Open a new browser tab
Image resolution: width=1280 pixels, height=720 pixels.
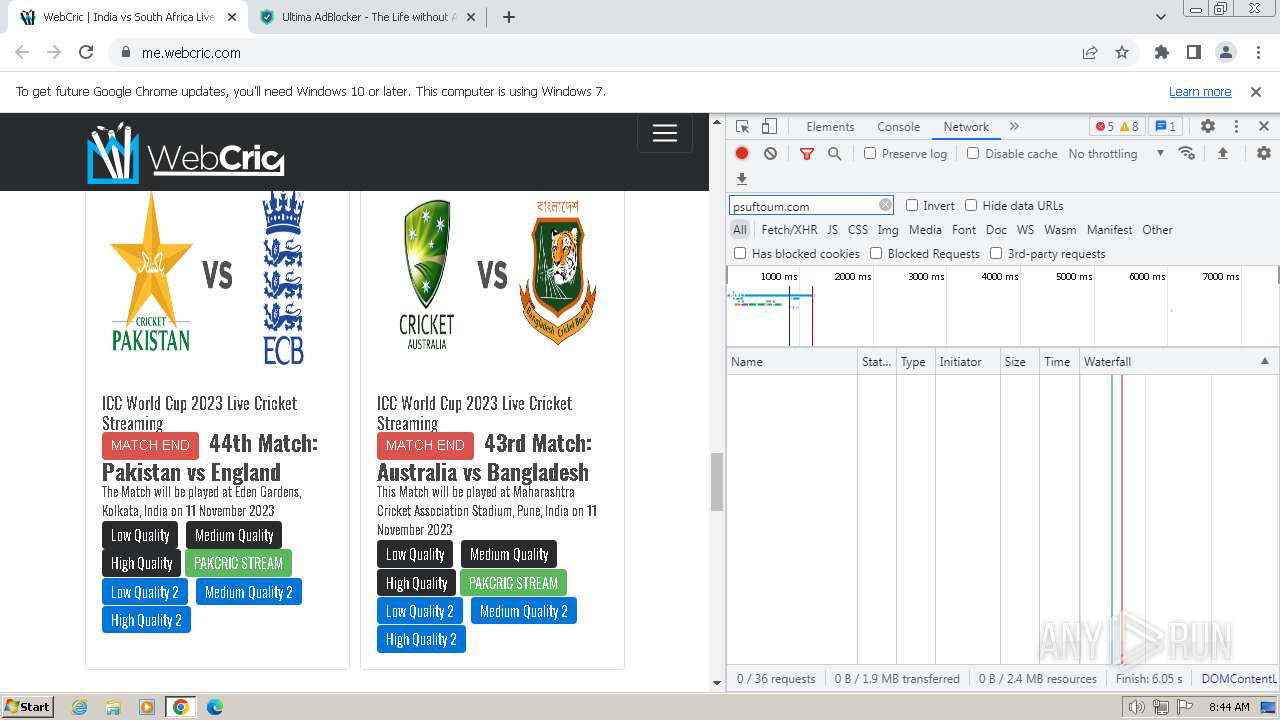[508, 17]
